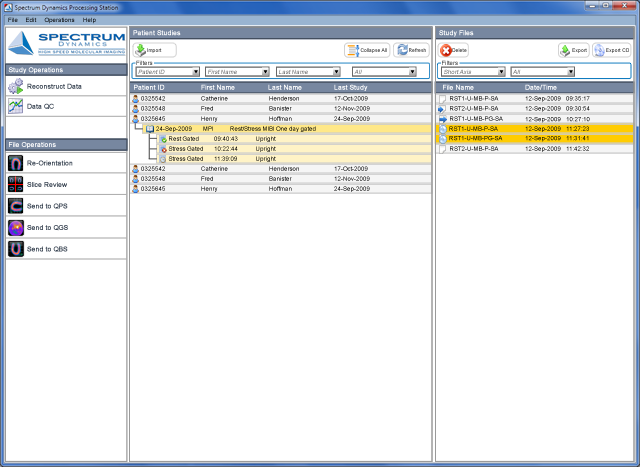
Task: Sort by the Patient ID column header
Action: pyautogui.click(x=149, y=87)
